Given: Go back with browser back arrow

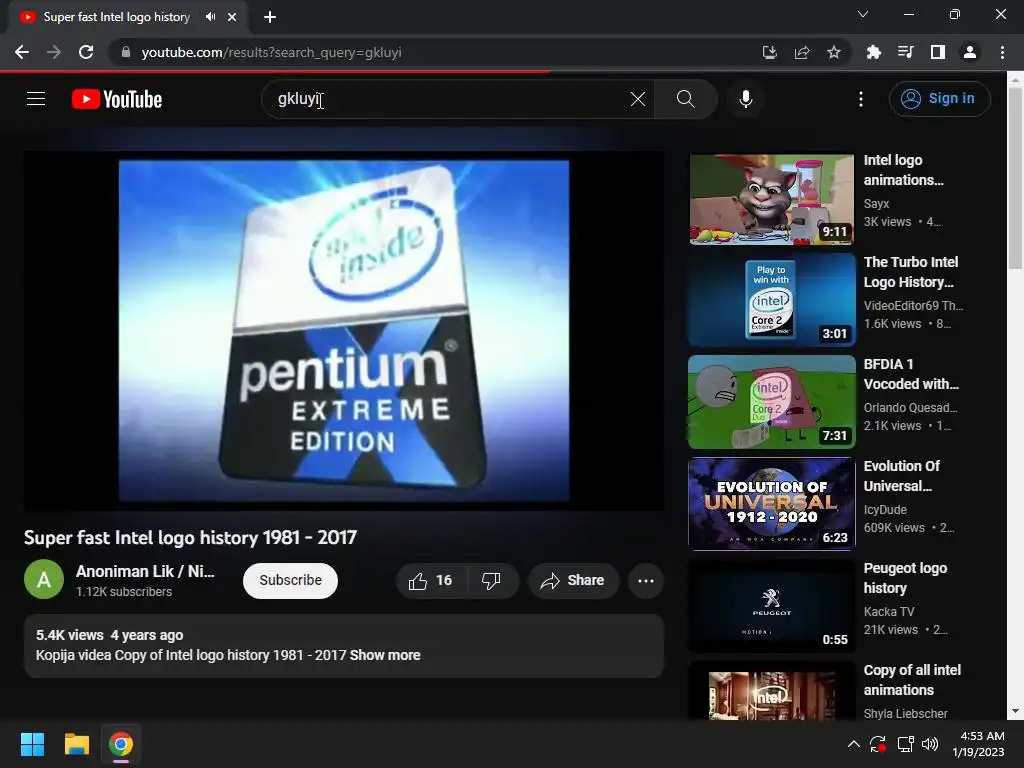Looking at the screenshot, I should (x=22, y=52).
